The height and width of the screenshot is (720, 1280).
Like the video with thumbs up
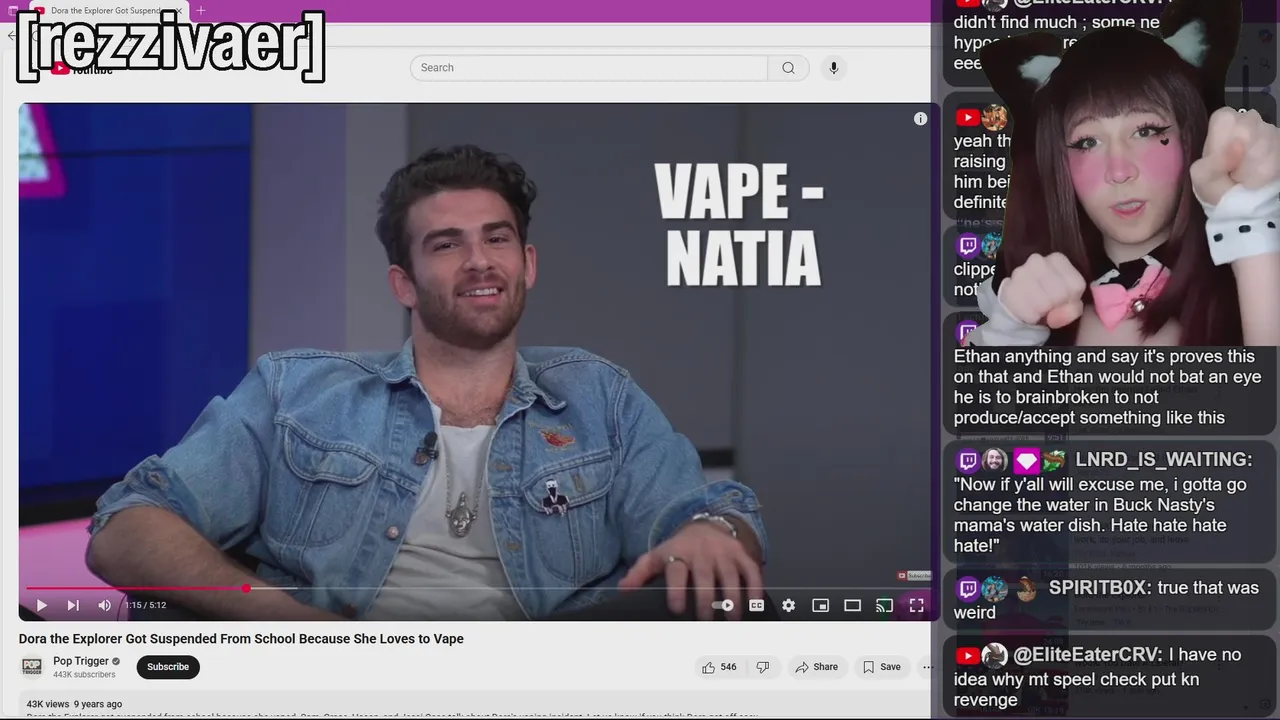tap(719, 667)
